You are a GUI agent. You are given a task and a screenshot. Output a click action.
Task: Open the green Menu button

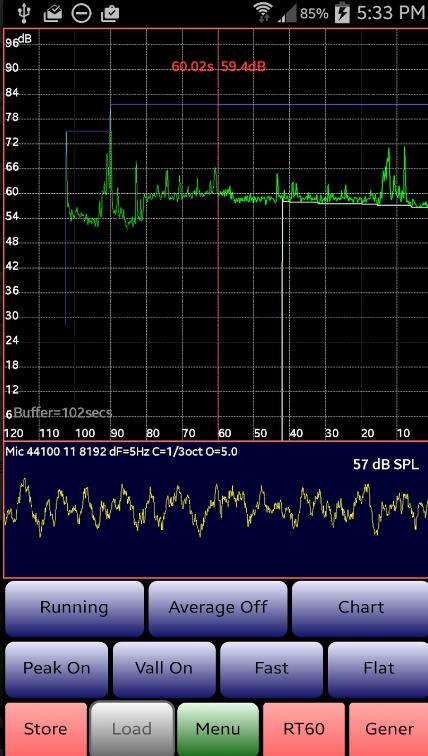tap(218, 729)
